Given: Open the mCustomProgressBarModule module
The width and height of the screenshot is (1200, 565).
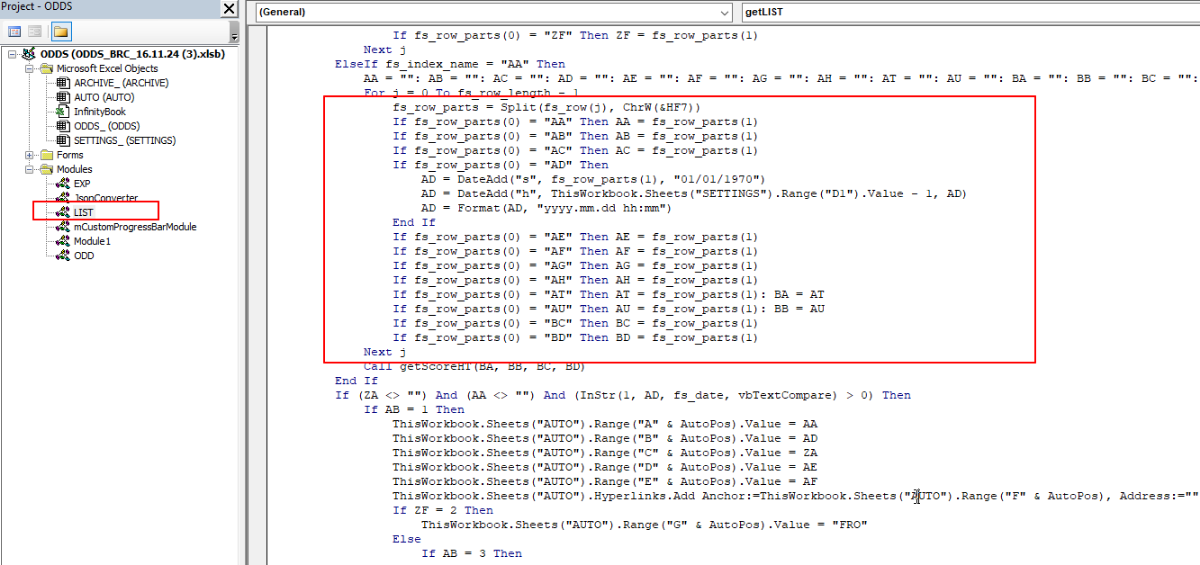Looking at the screenshot, I should pos(134,227).
